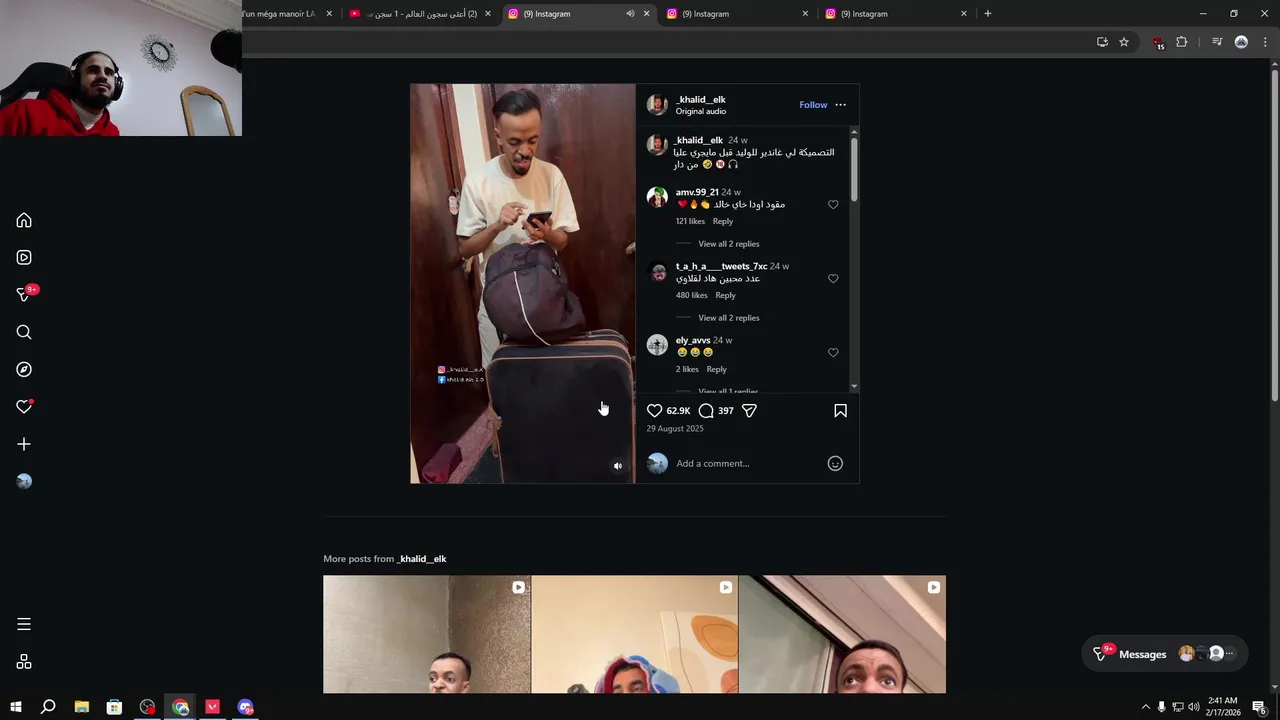Open amv.99_21 username link
1280x720 pixels.
coord(697,192)
